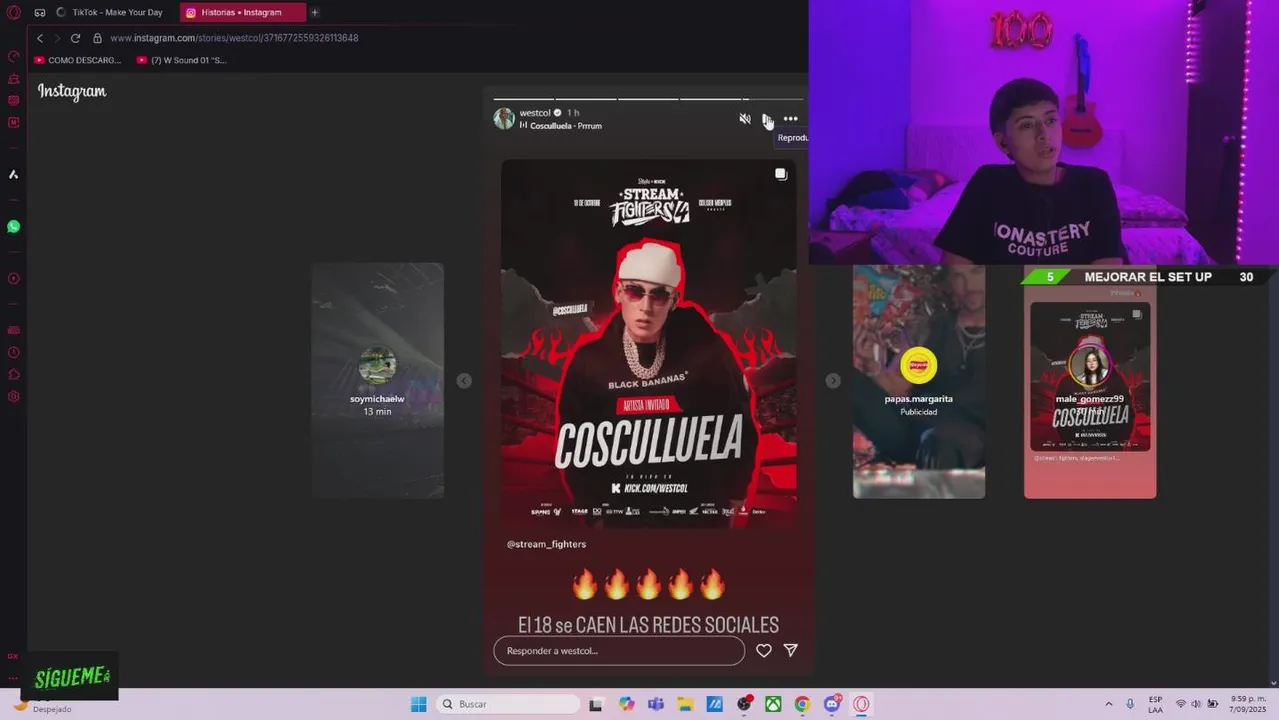Viewport: 1279px width, 720px height.
Task: Open Discord from the taskbar
Action: (832, 704)
